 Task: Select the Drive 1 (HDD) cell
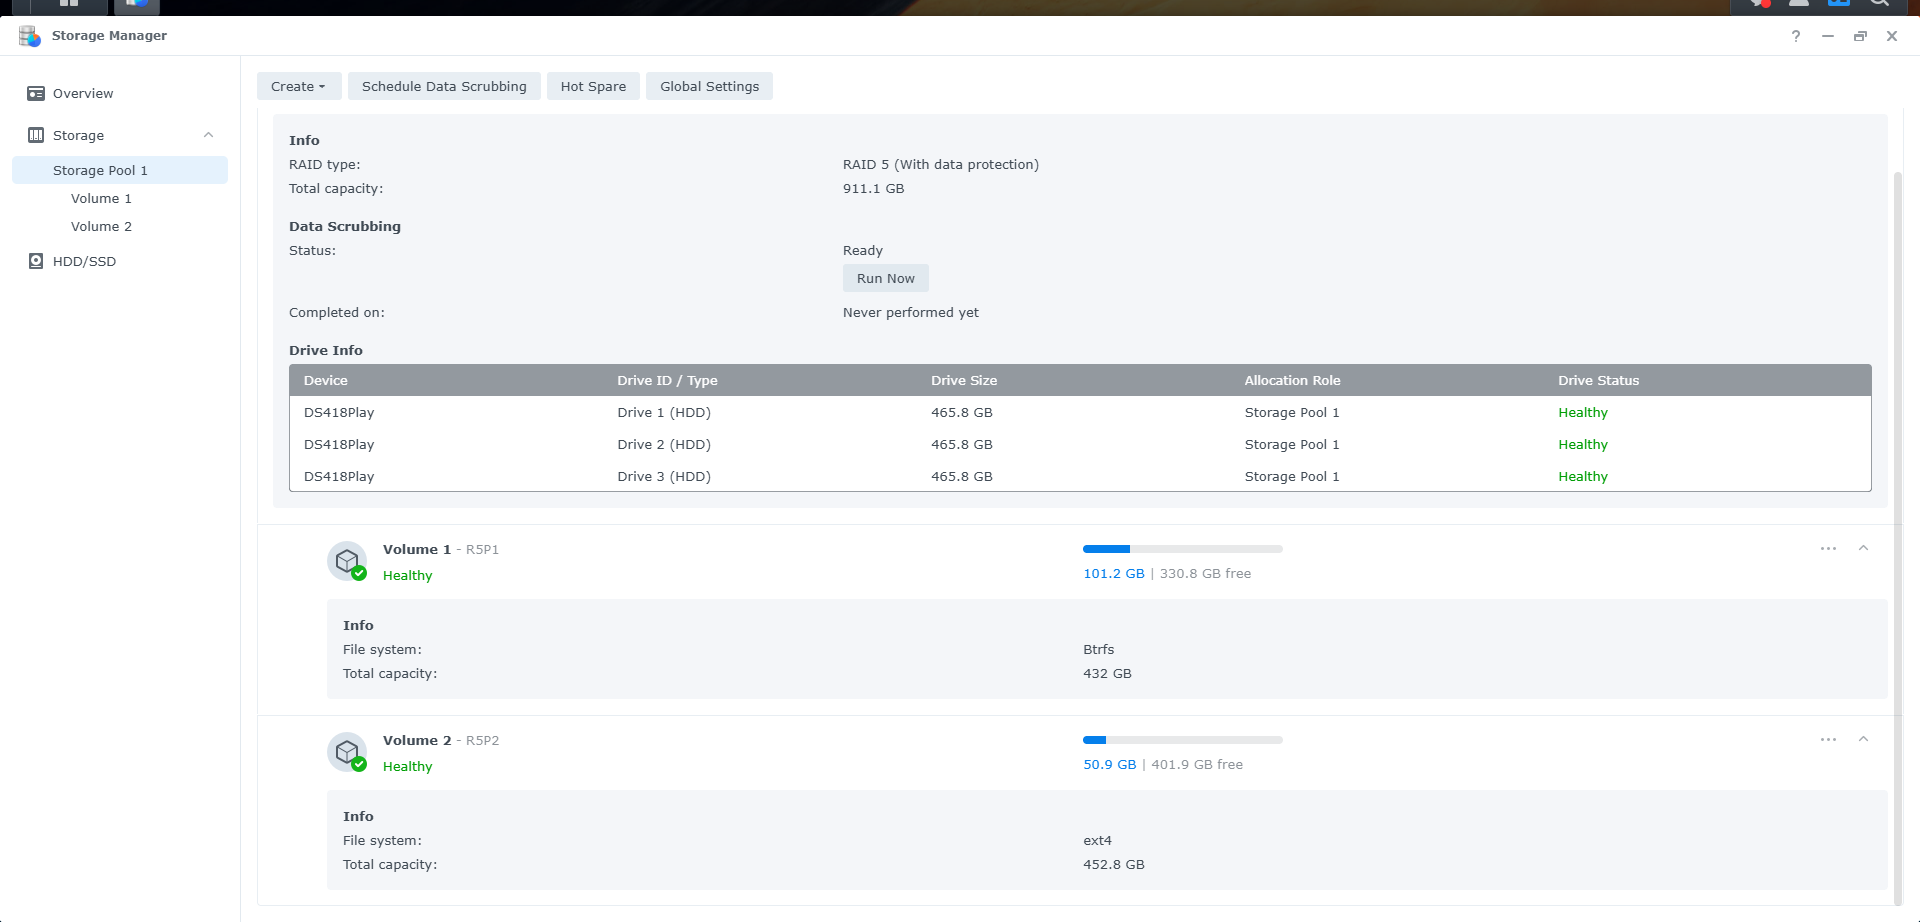coord(664,412)
